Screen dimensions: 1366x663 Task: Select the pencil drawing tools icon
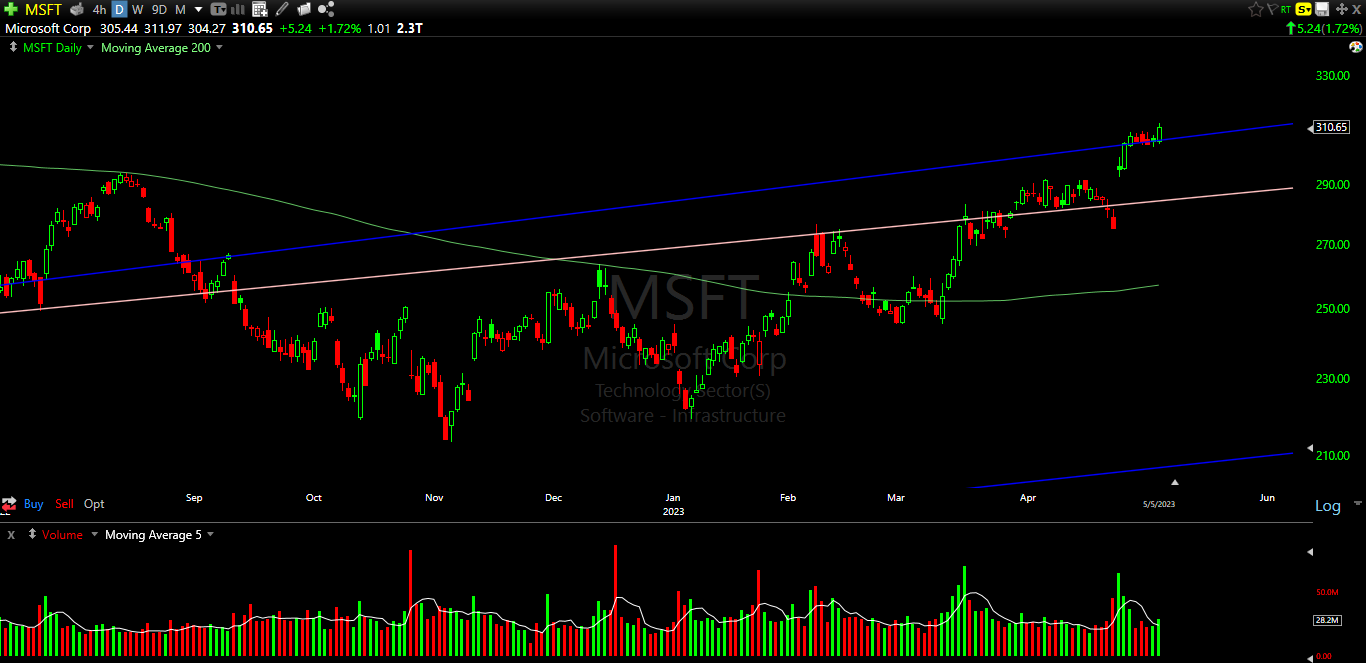282,9
